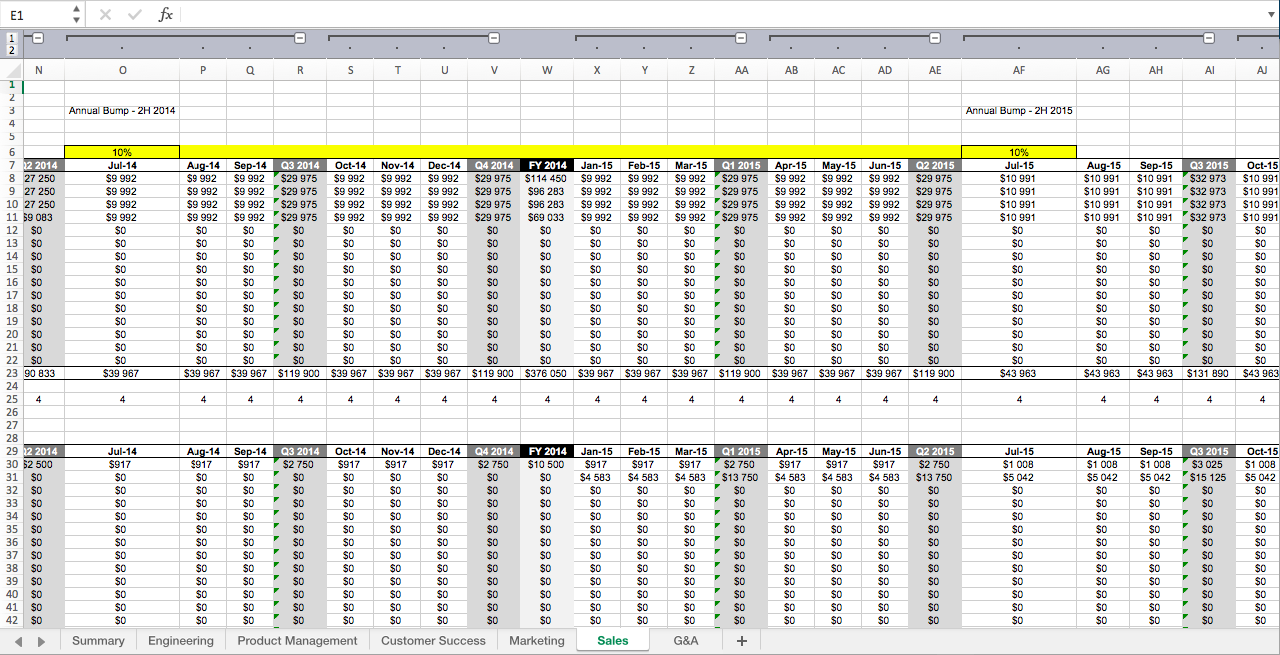Select column W header

point(547,70)
